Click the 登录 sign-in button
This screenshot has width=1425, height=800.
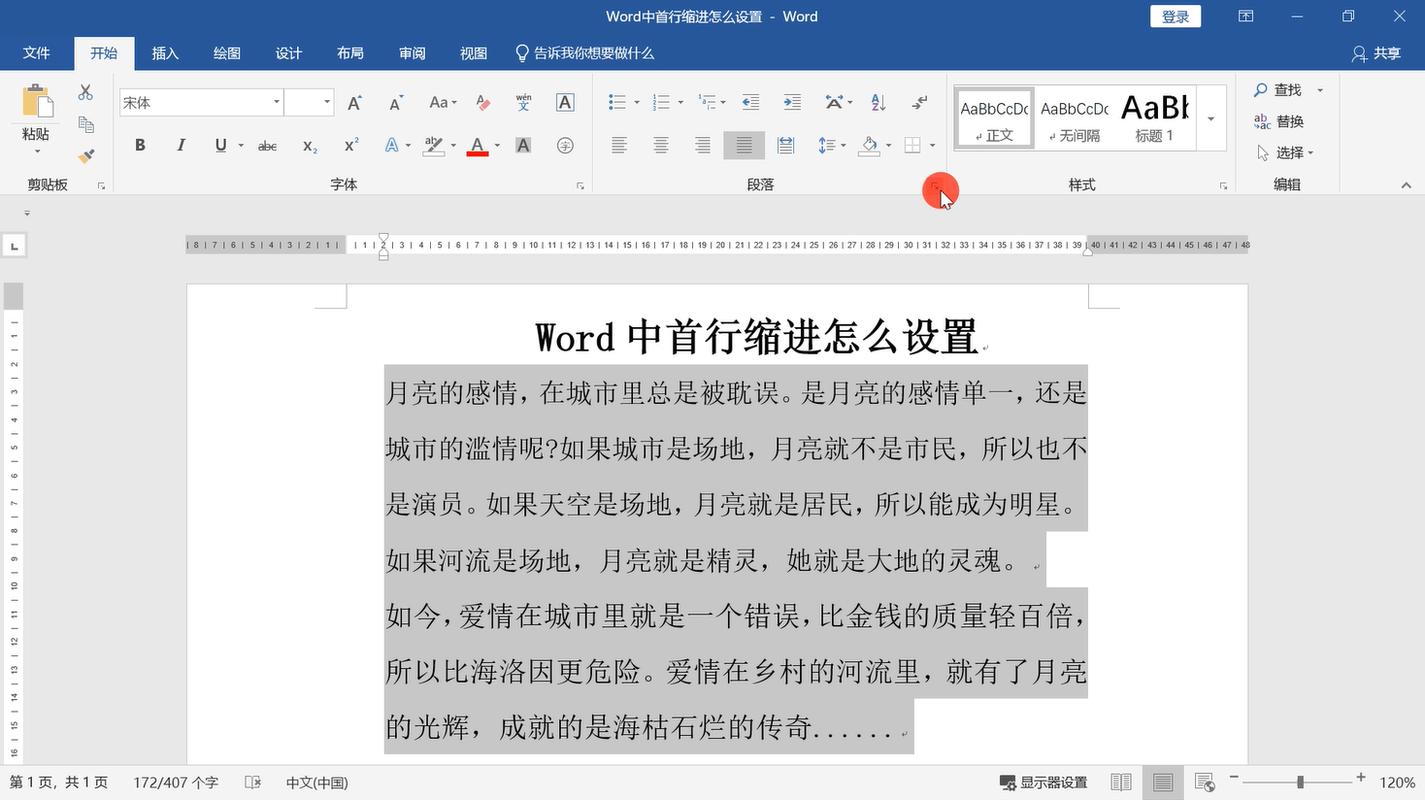tap(1176, 16)
